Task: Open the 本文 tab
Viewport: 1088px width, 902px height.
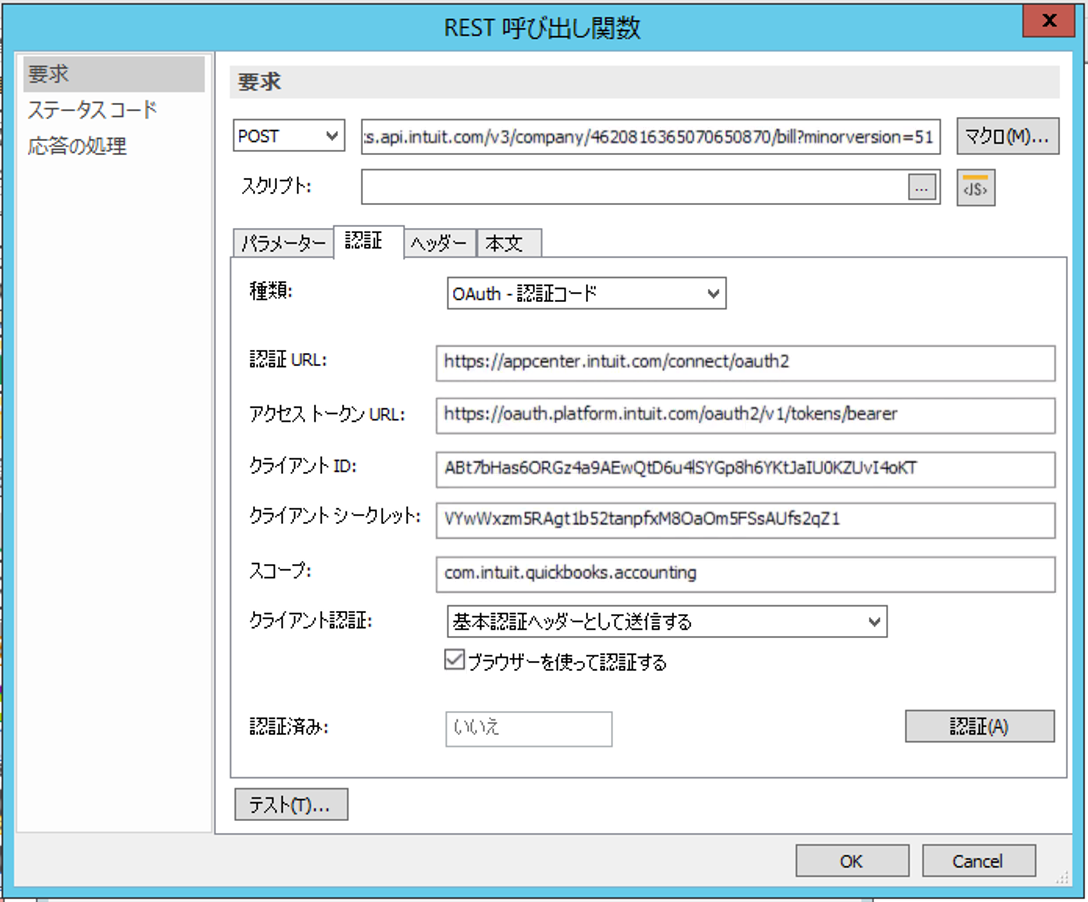Action: (508, 244)
